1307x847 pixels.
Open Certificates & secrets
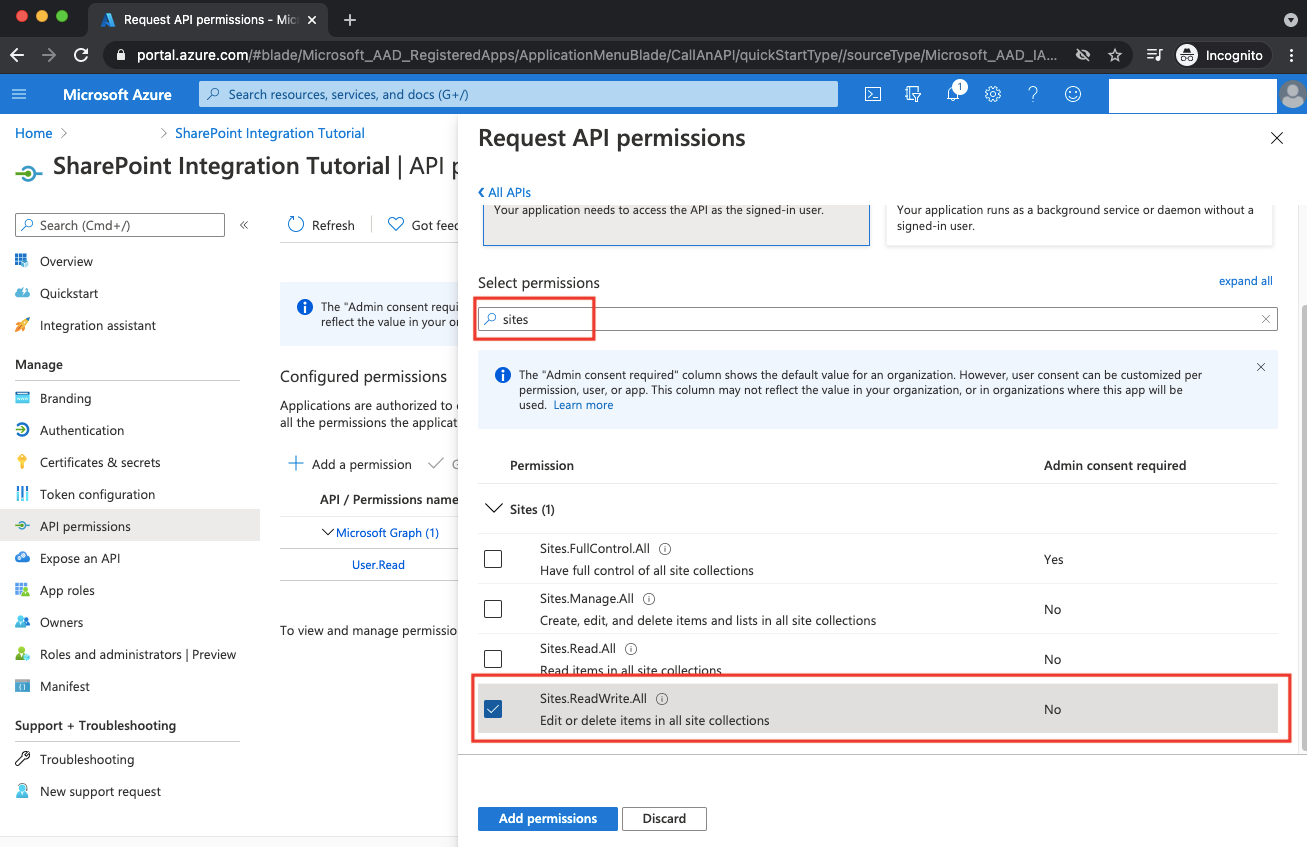[100, 462]
